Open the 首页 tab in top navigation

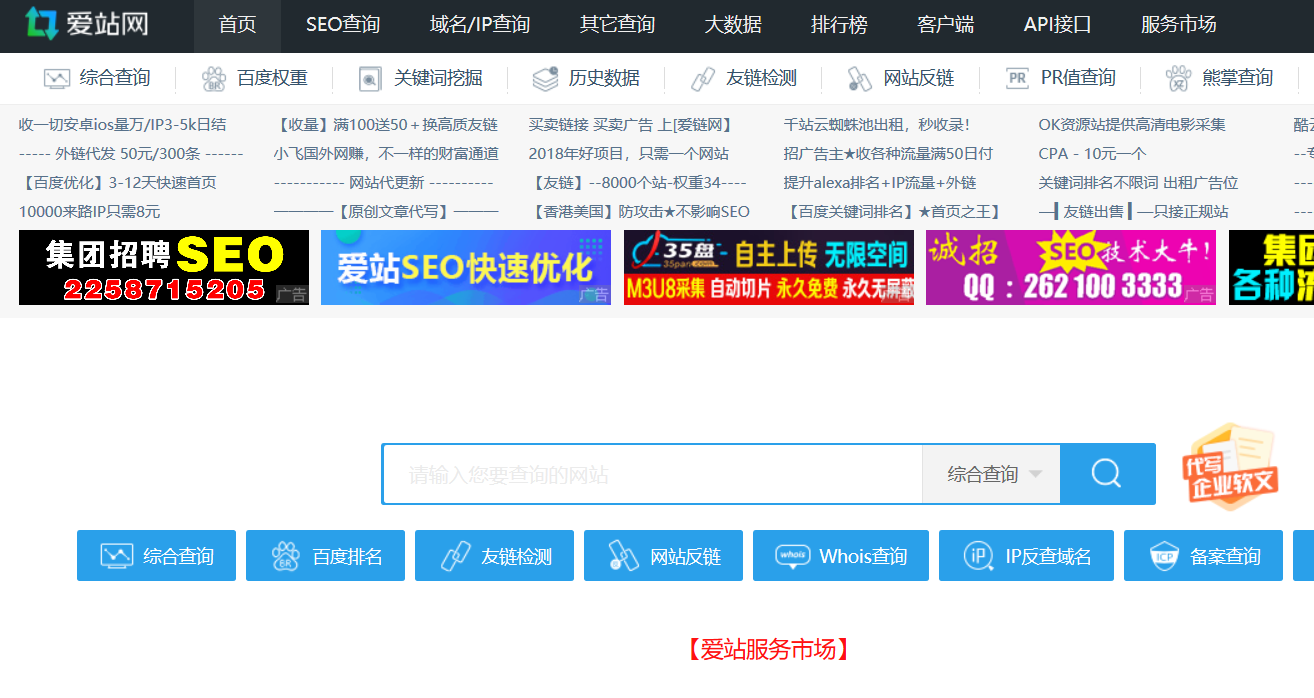[237, 25]
